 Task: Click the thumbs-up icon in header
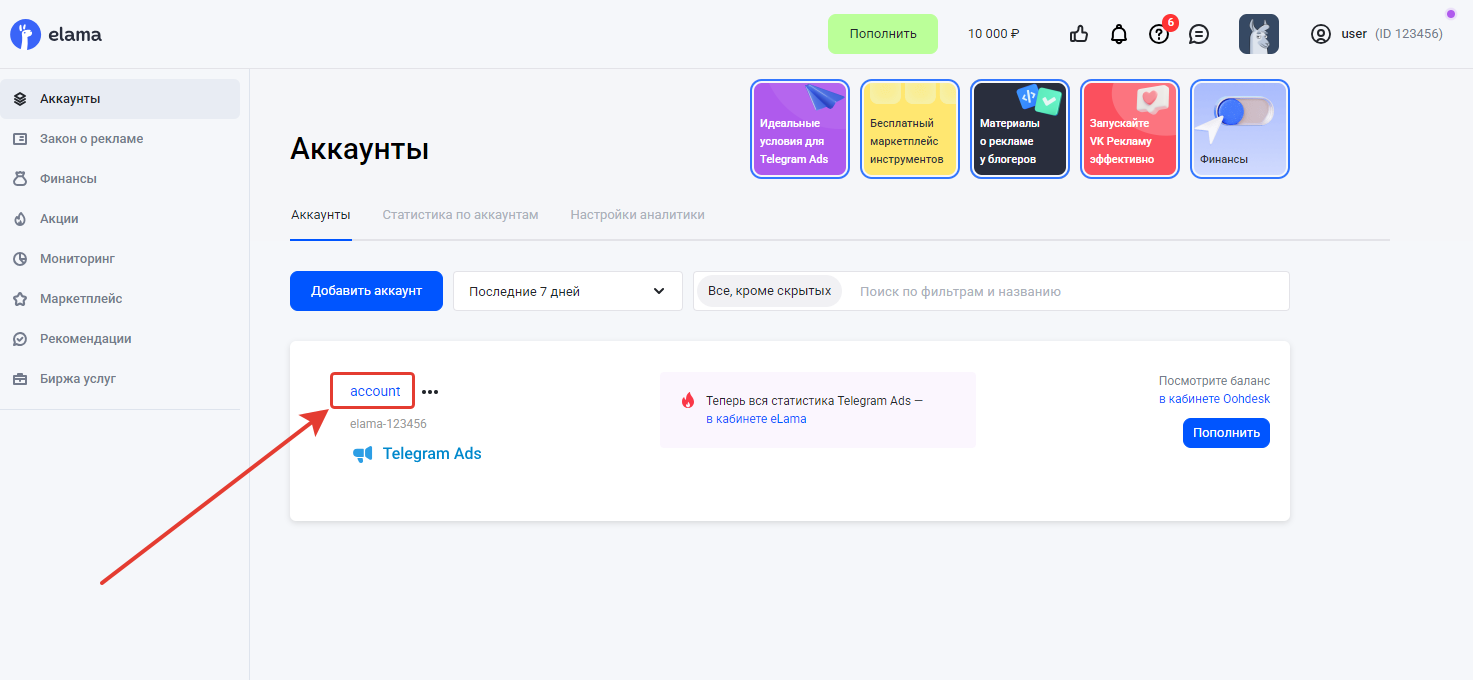click(1078, 34)
